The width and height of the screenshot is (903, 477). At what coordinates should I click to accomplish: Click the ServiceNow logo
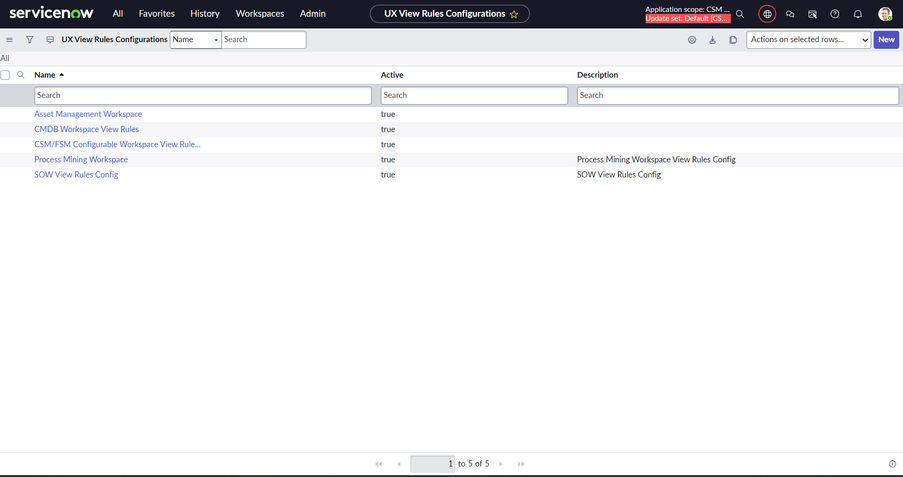51,13
